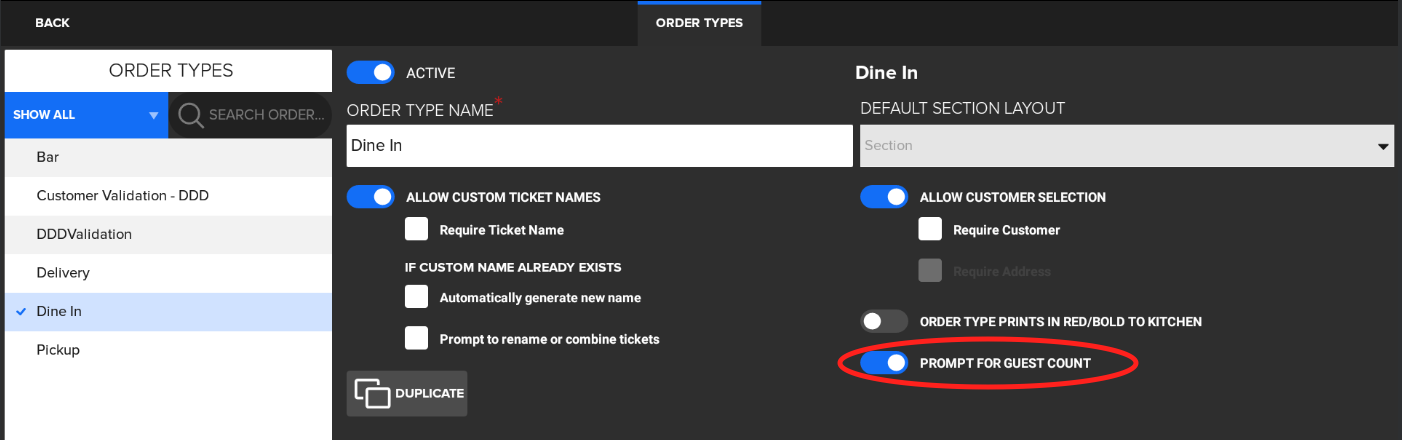Check Automatically generate new name
Image resolution: width=1402 pixels, height=440 pixels.
click(417, 297)
